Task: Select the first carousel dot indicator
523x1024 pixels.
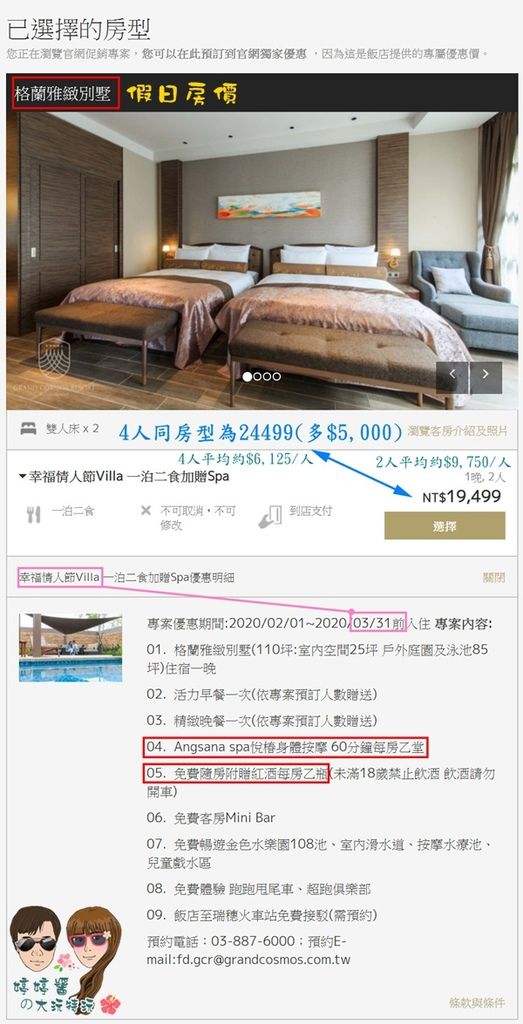Action: (x=247, y=376)
